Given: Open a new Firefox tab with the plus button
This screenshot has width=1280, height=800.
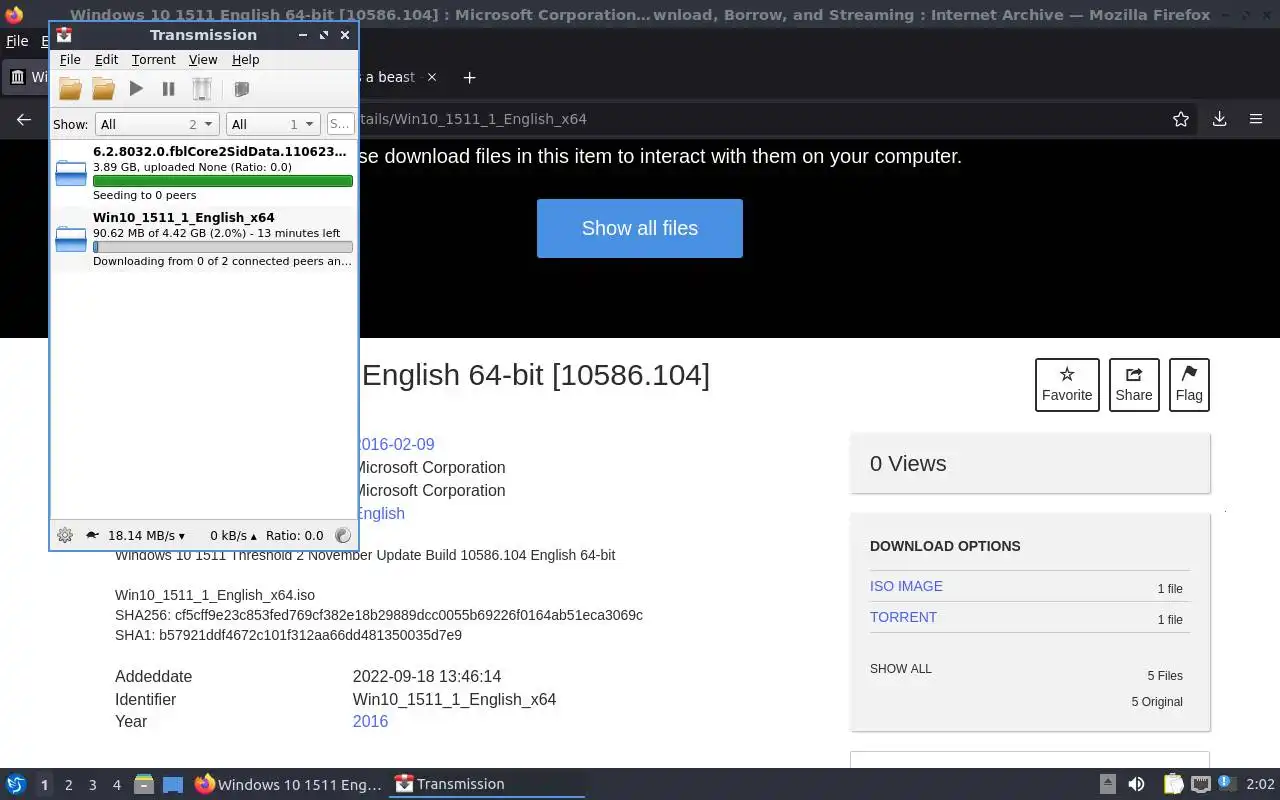Looking at the screenshot, I should coord(469,77).
